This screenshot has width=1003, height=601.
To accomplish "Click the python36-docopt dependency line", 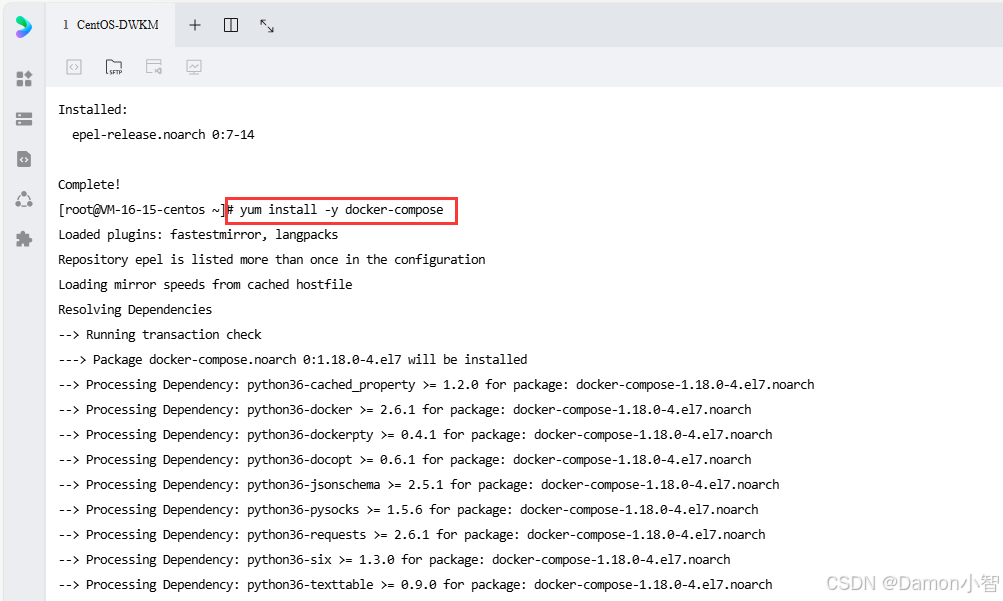I will [405, 459].
